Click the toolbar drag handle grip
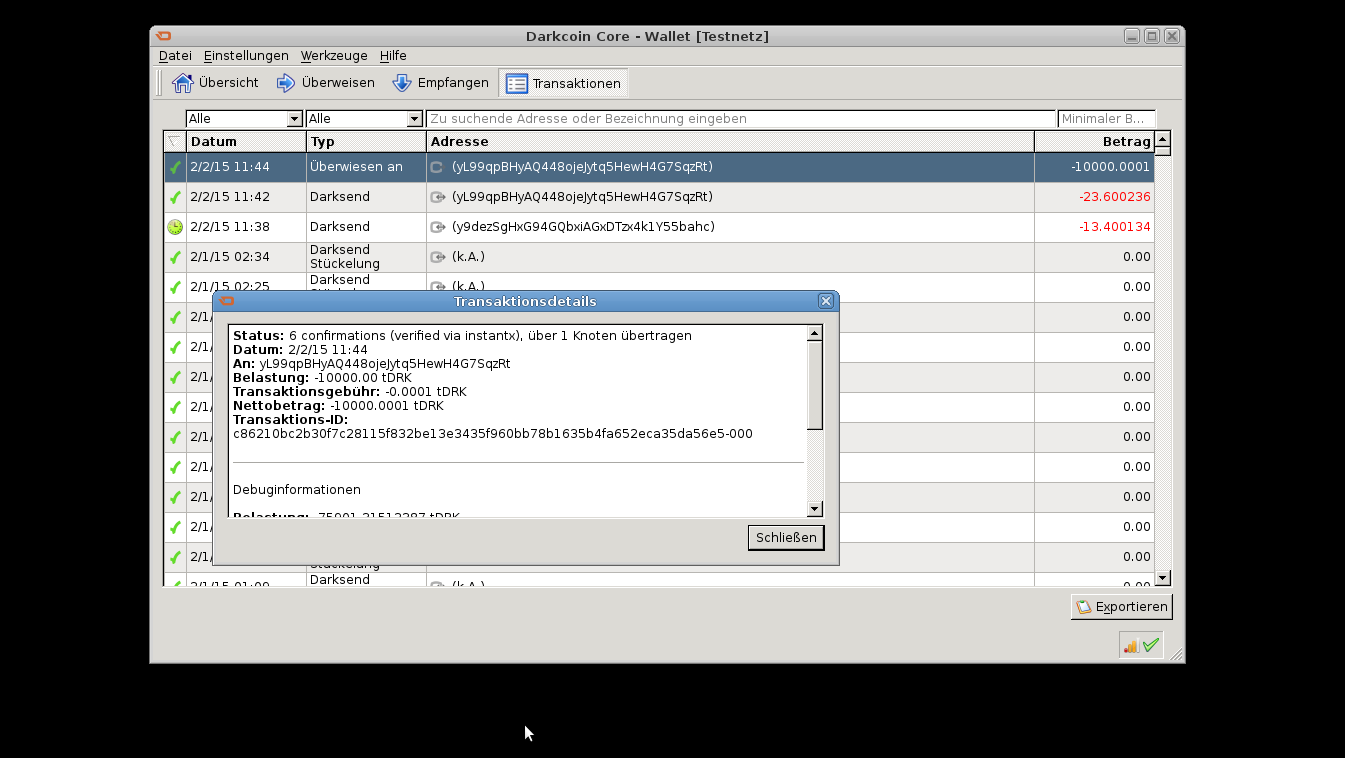Image resolution: width=1345 pixels, height=758 pixels. coord(159,83)
